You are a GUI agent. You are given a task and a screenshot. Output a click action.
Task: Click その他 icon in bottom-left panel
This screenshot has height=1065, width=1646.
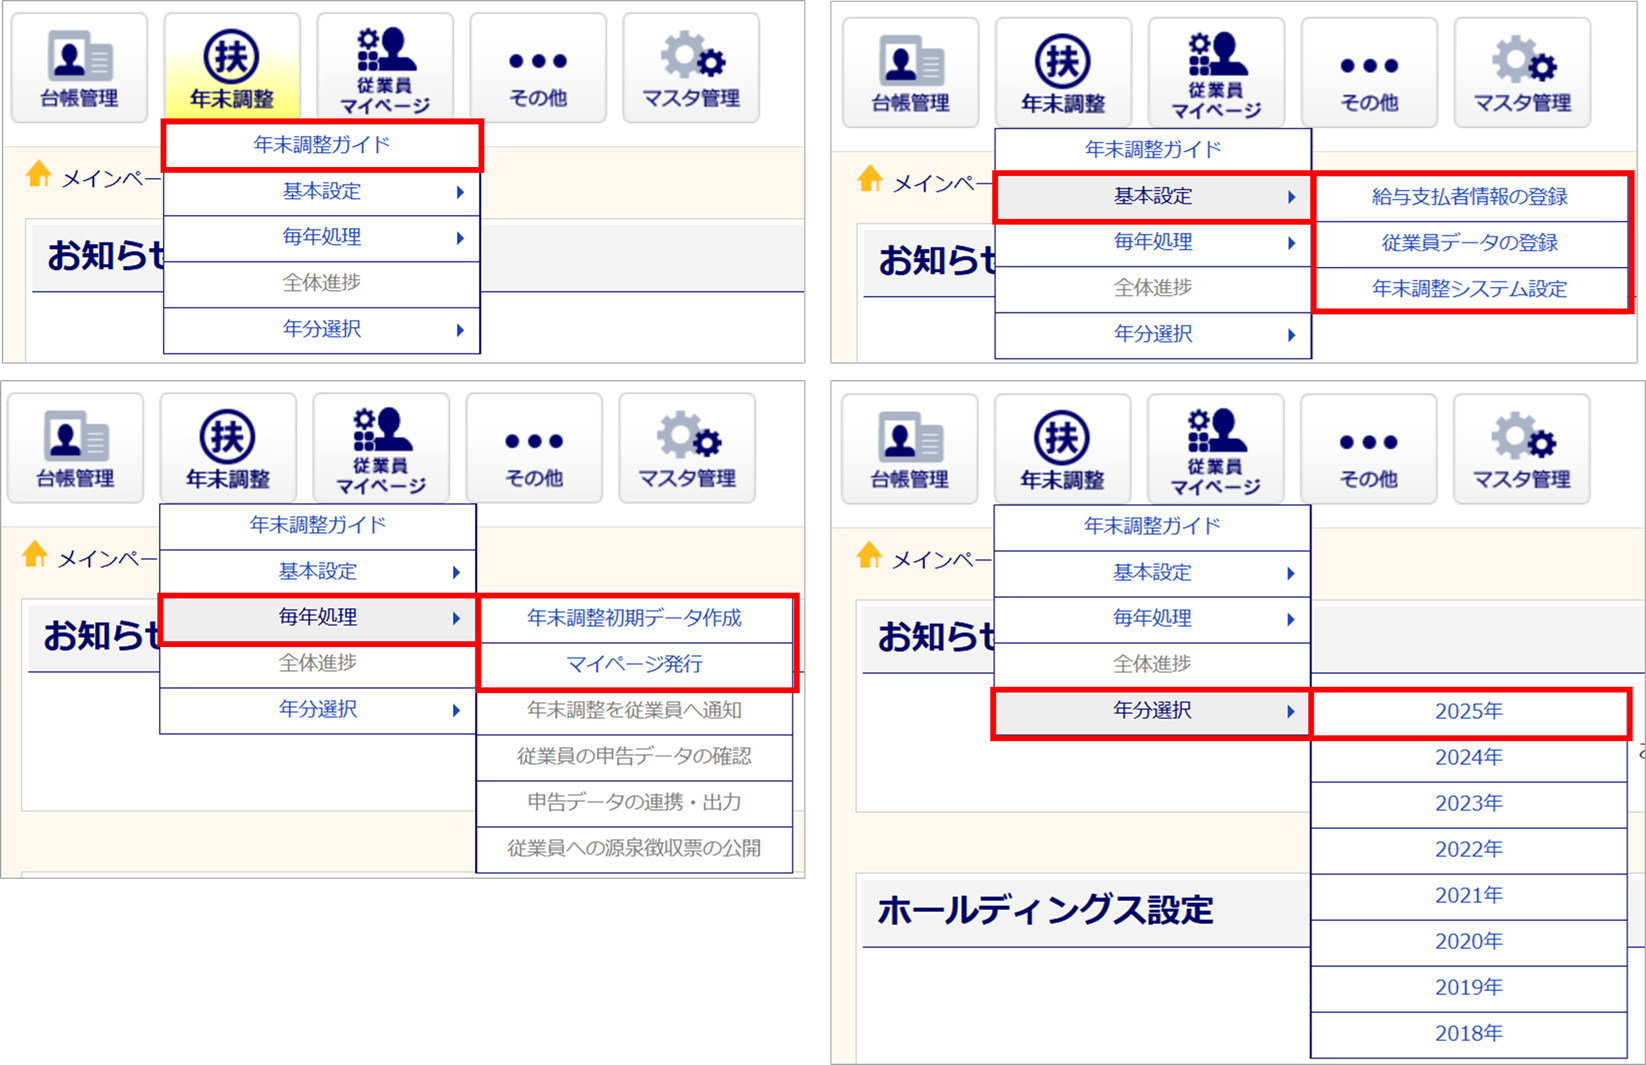[534, 448]
